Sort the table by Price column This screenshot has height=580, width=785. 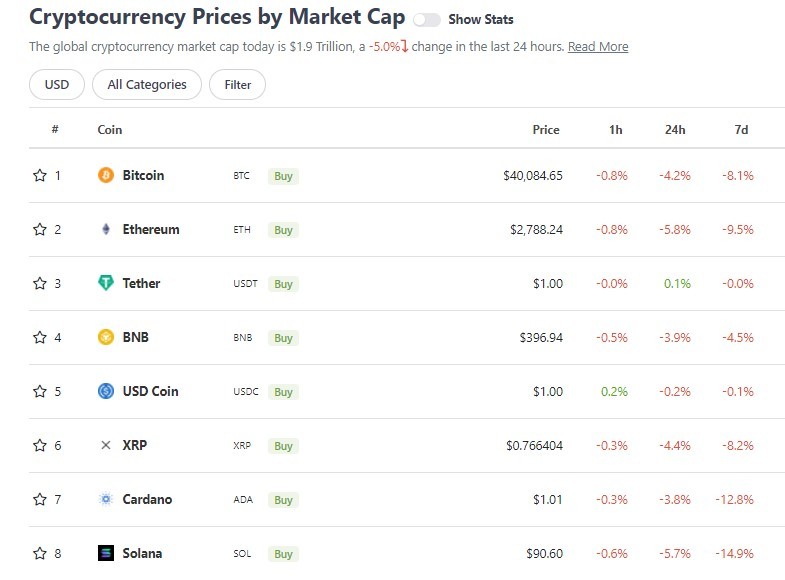point(546,129)
